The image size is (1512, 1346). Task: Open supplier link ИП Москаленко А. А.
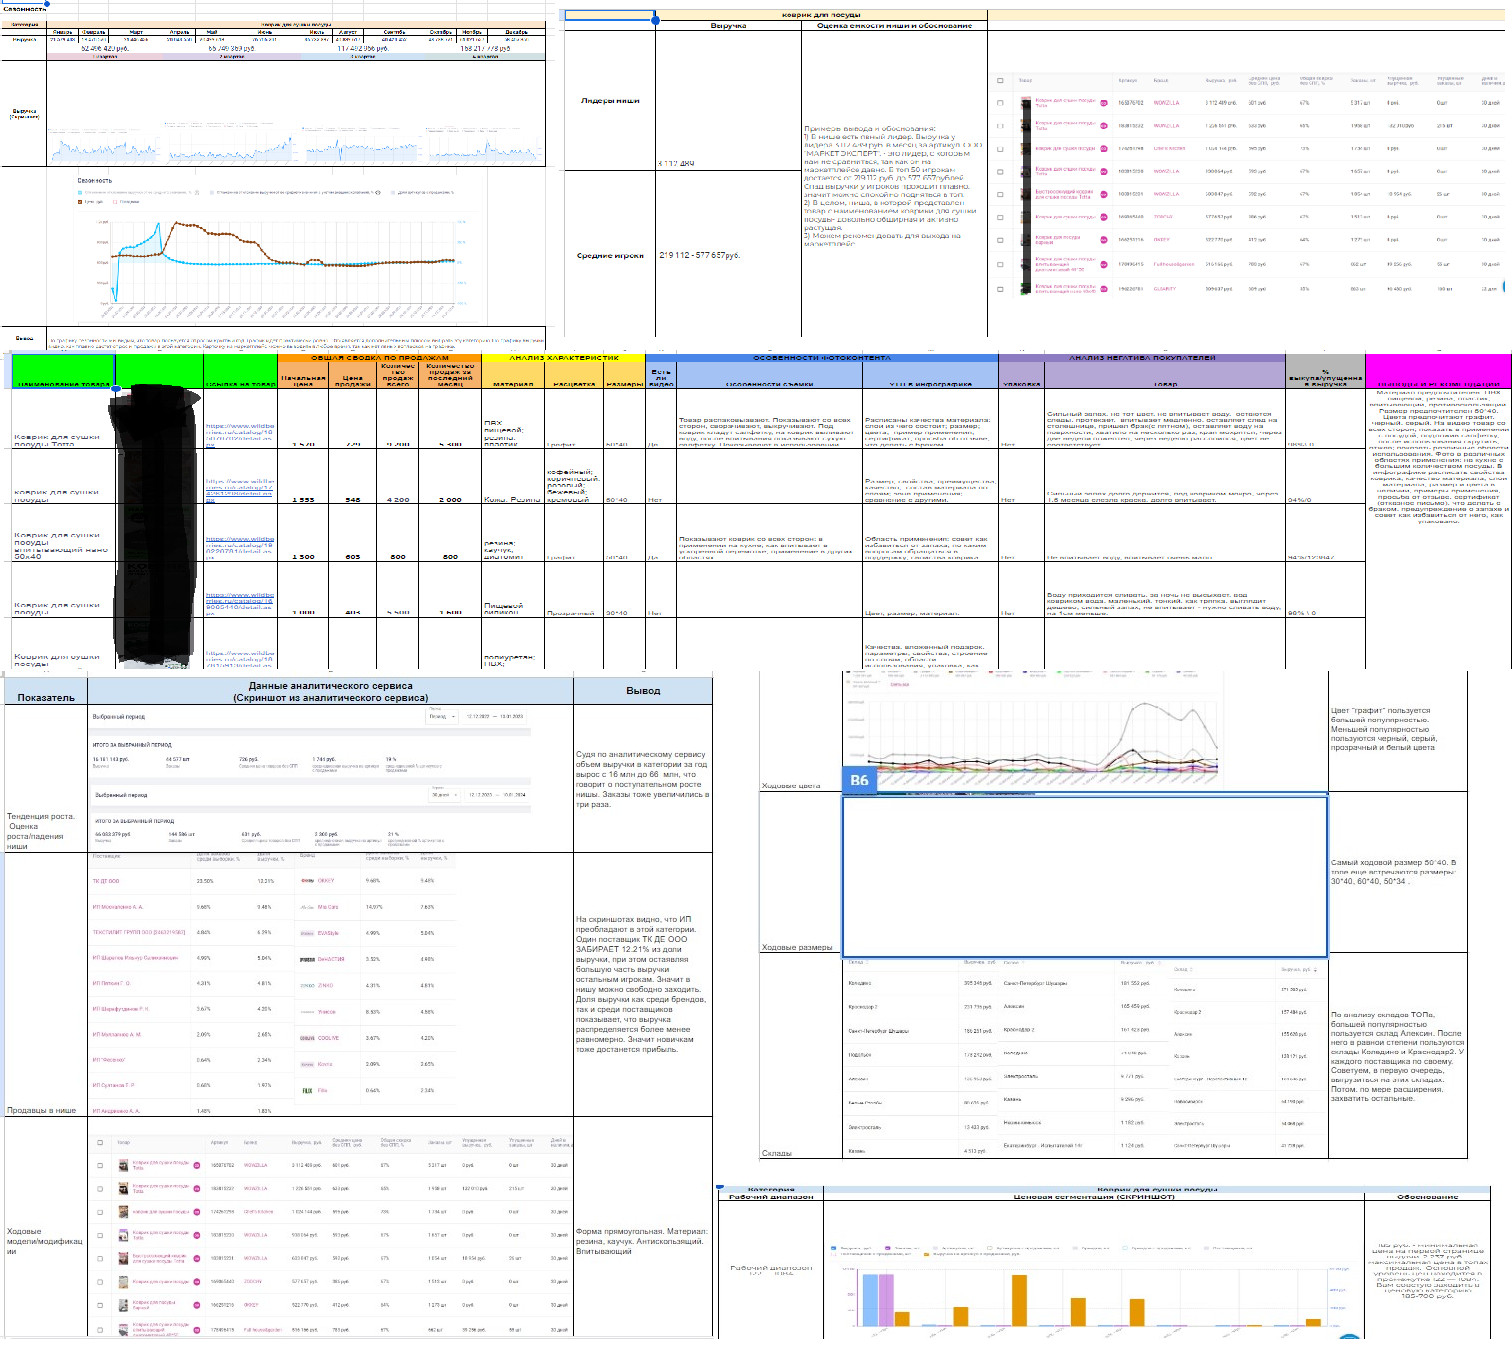(118, 907)
